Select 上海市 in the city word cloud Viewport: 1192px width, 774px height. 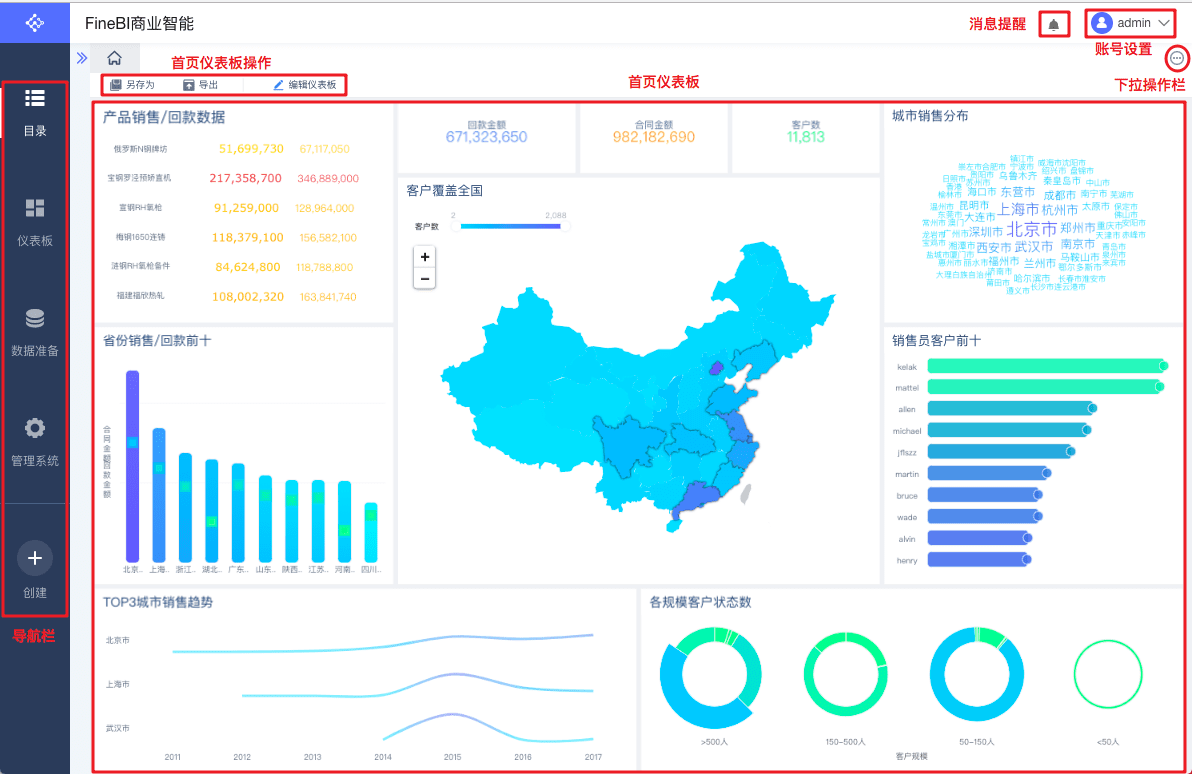tap(1019, 209)
